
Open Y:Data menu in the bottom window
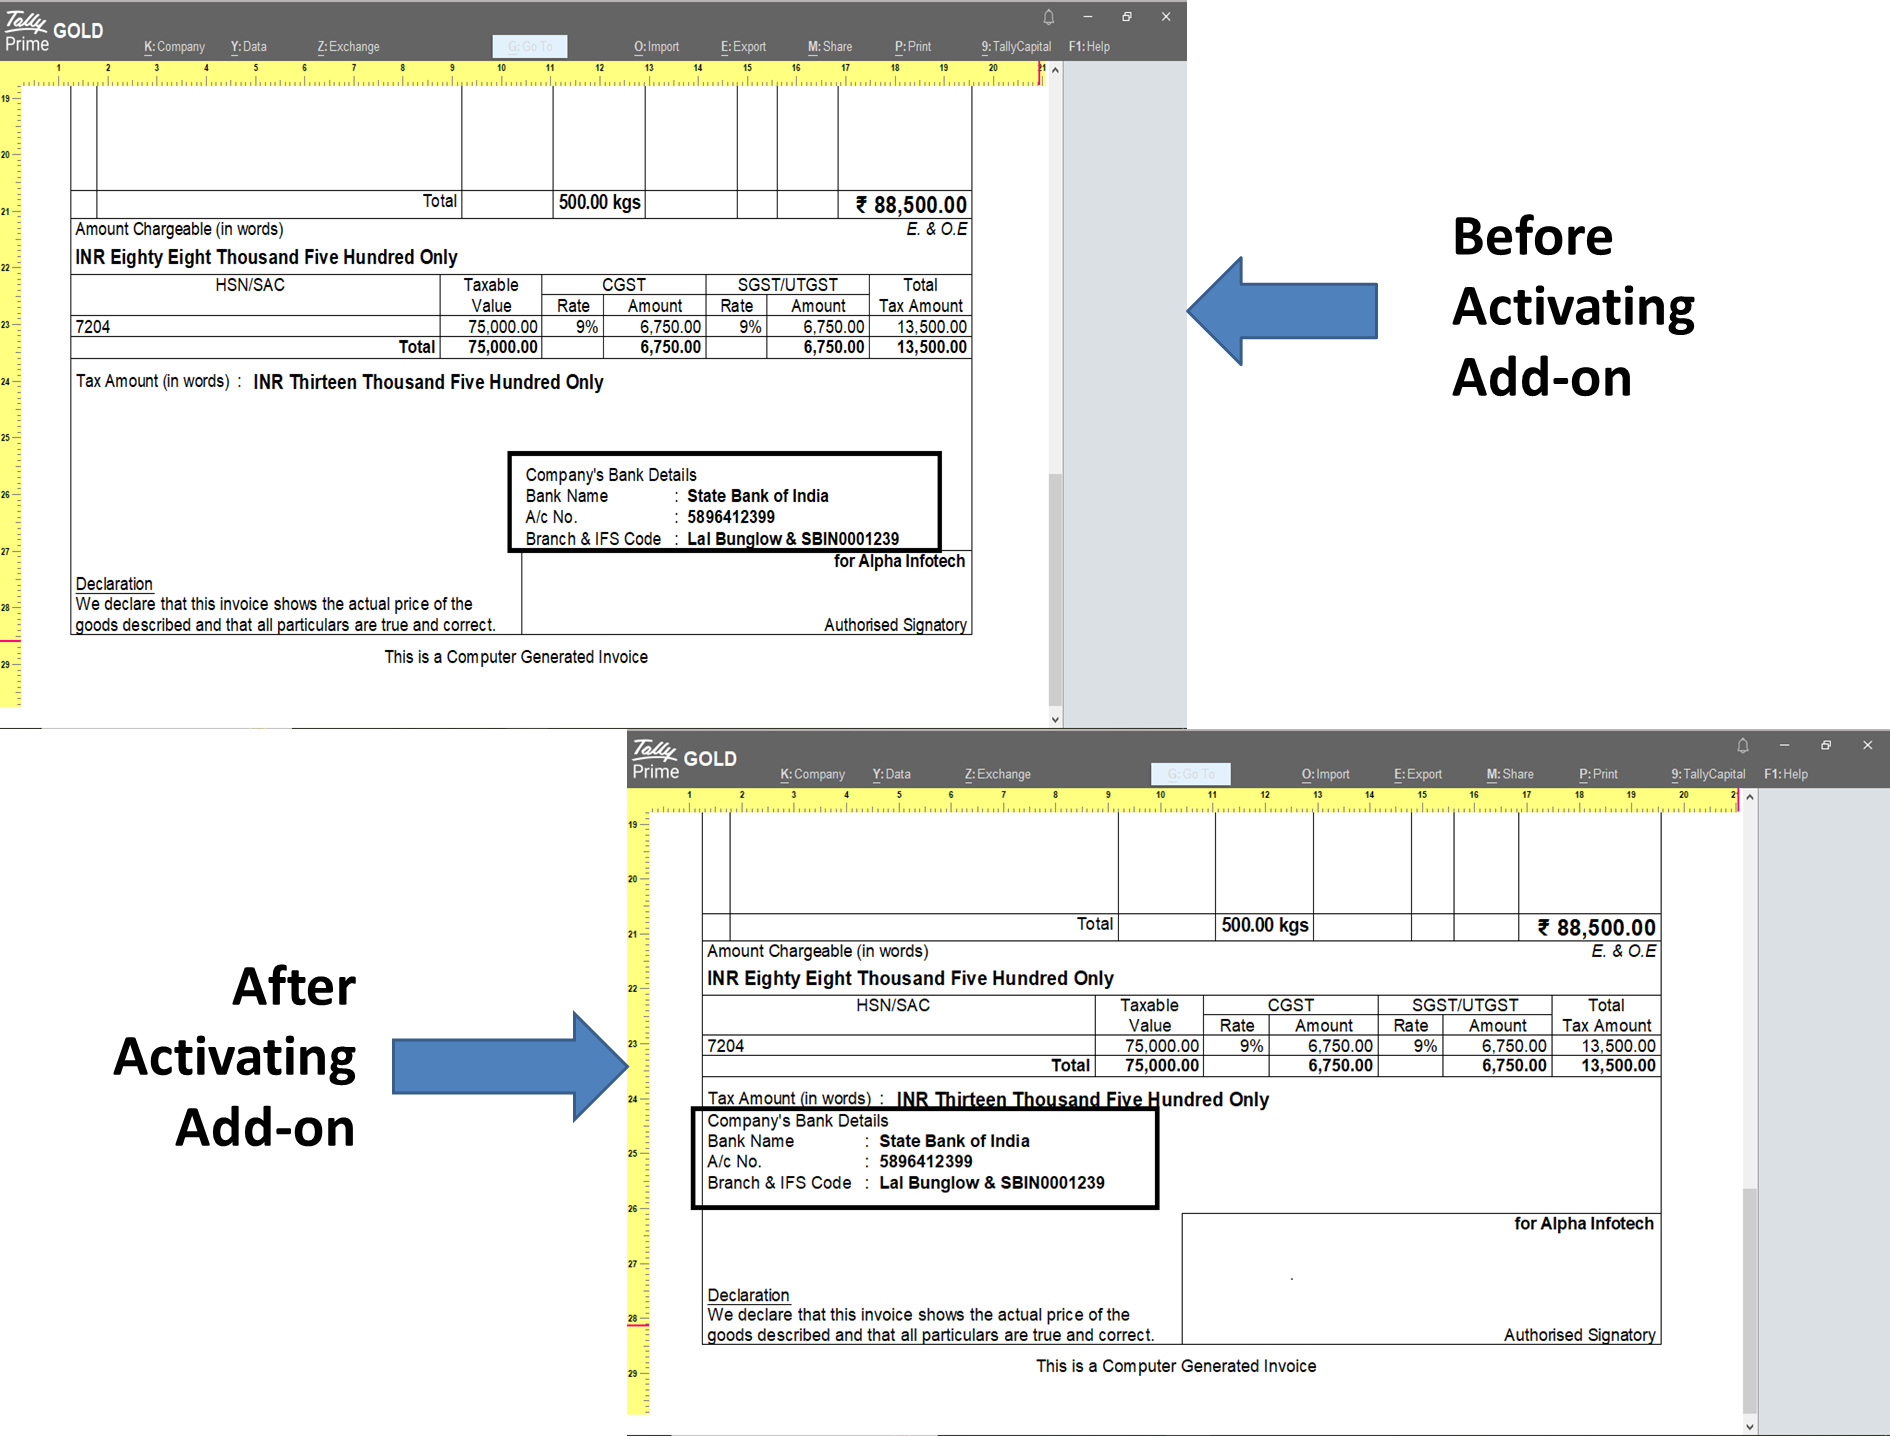[891, 775]
